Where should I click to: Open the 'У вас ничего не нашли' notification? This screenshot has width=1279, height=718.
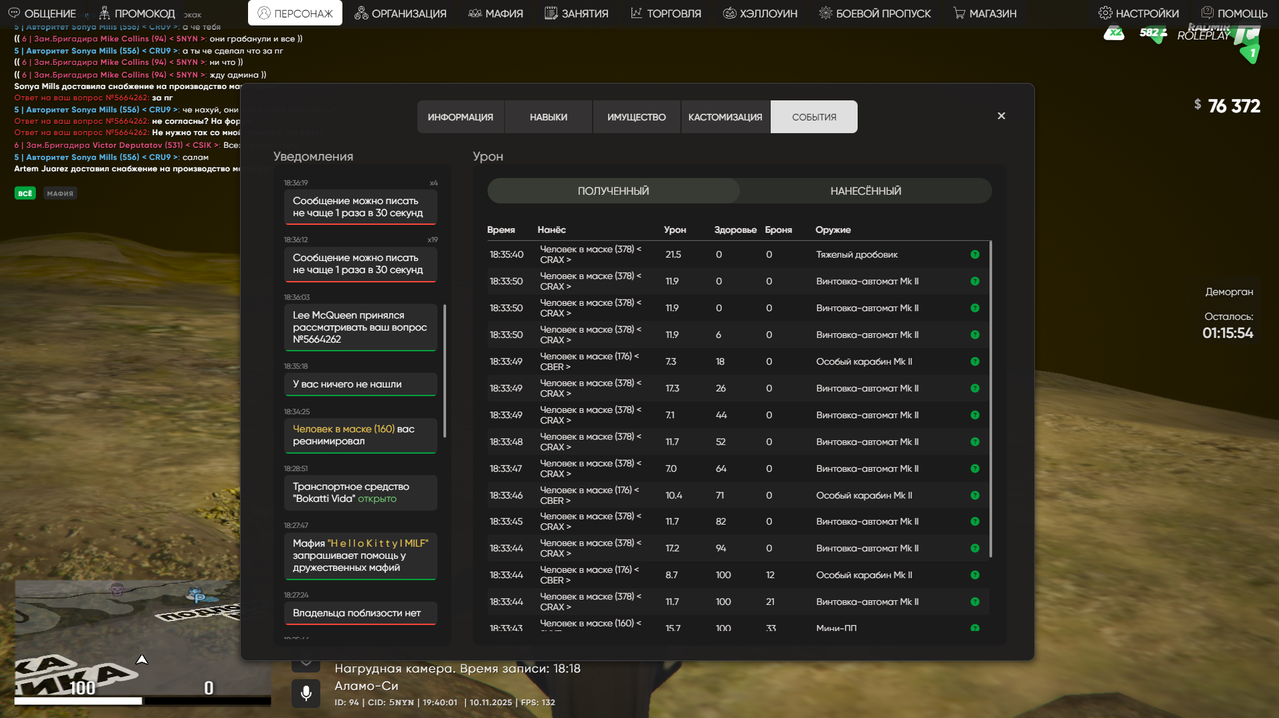(x=360, y=384)
